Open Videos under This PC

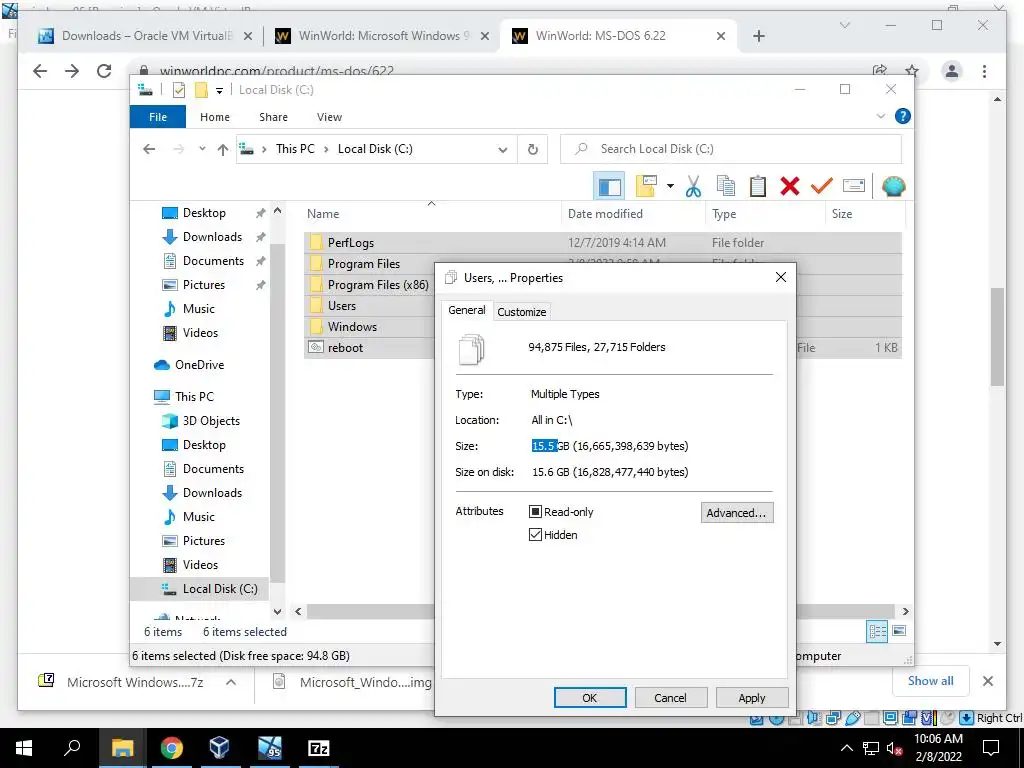pos(200,564)
